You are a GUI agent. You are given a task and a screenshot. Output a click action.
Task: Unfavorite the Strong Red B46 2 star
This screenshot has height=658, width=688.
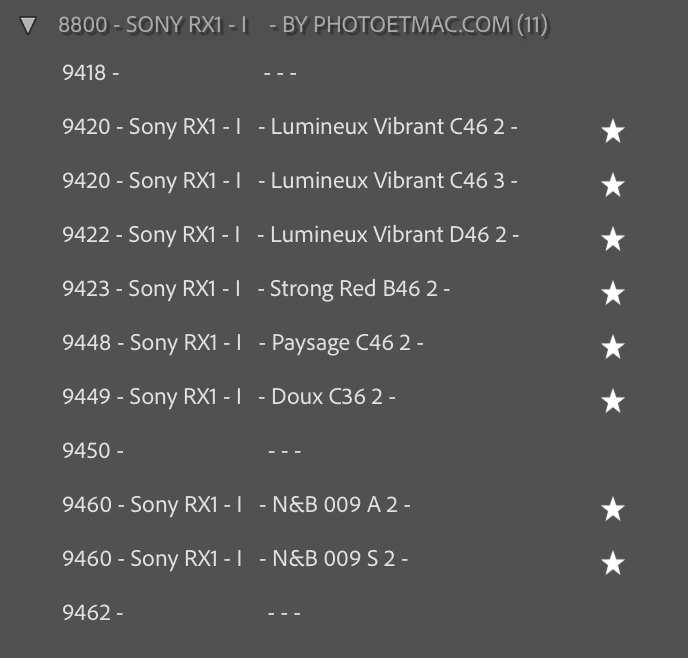coord(612,293)
